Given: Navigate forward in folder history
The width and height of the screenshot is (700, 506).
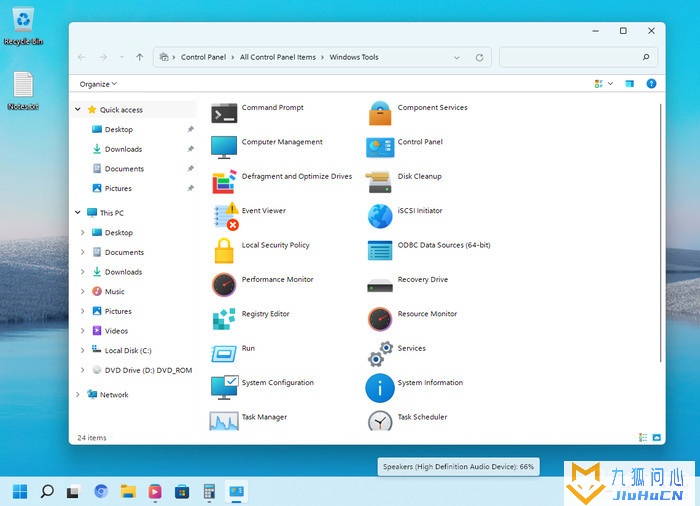Looking at the screenshot, I should [x=103, y=57].
